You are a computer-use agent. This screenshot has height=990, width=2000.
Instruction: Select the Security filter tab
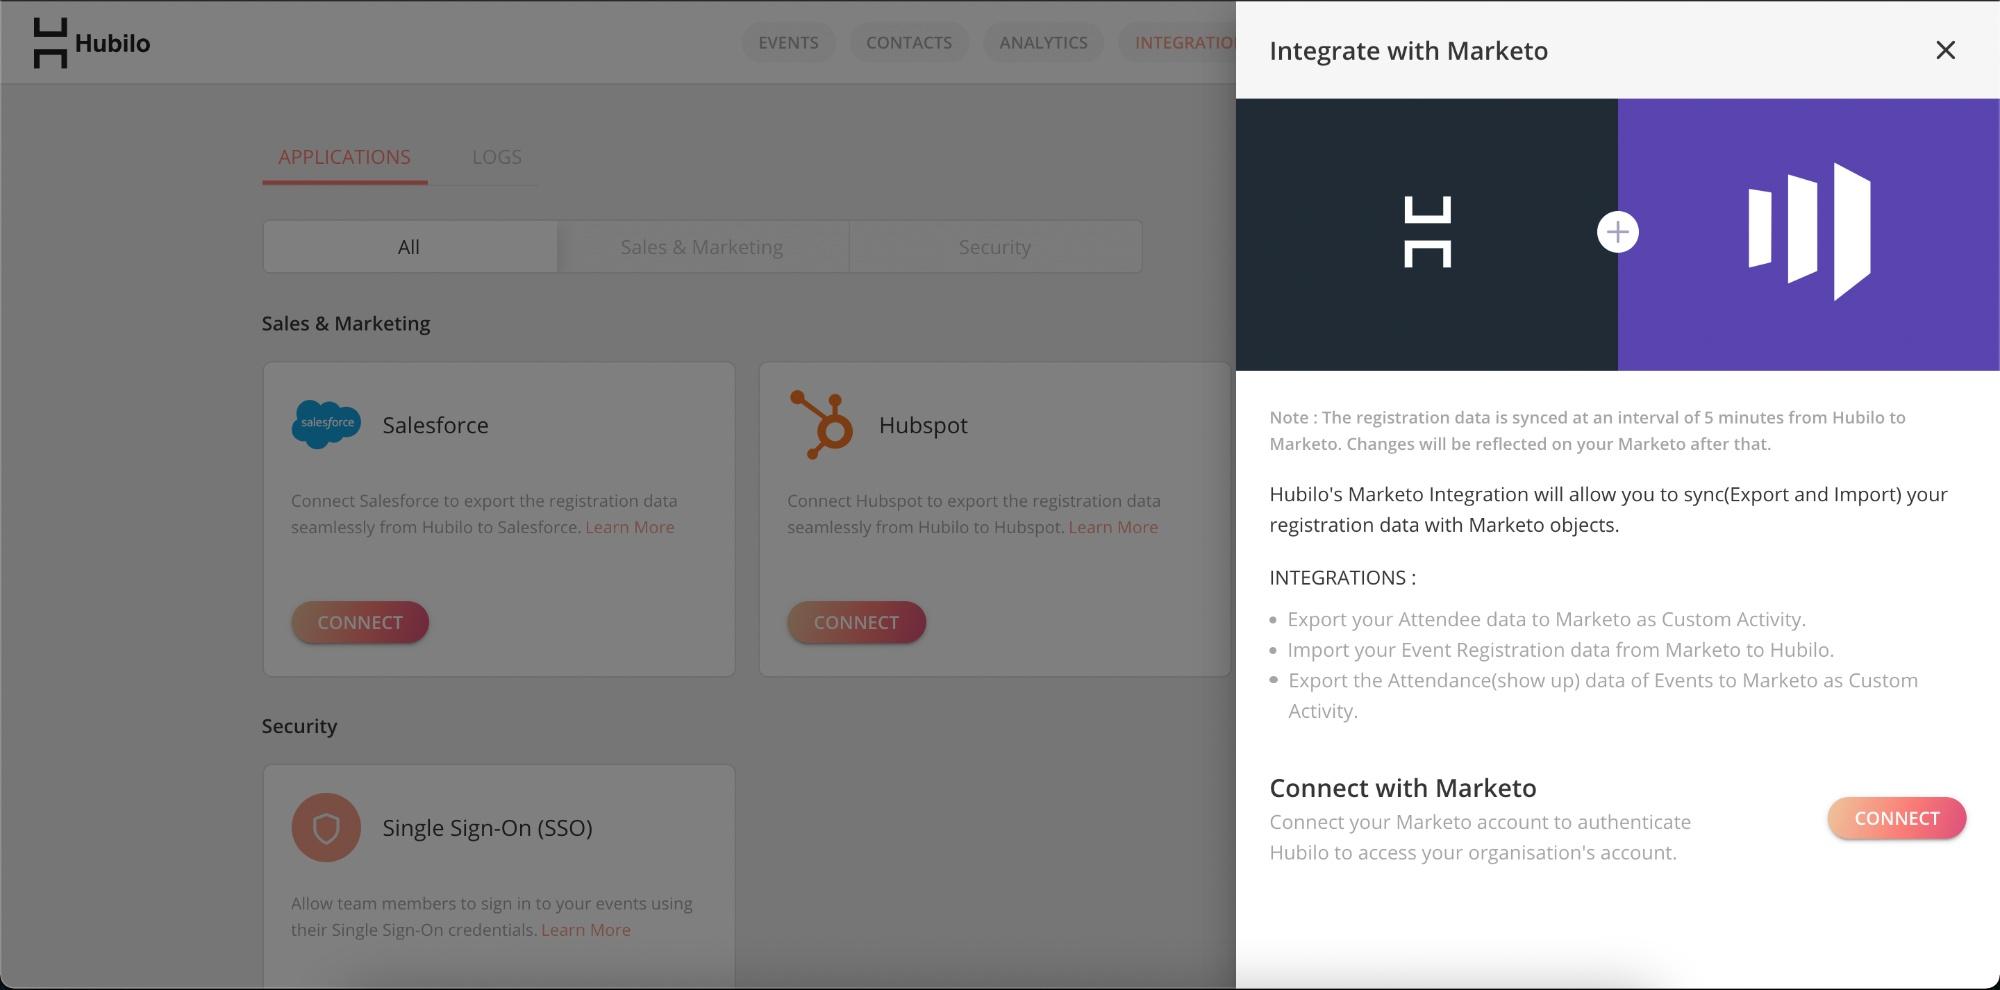(995, 247)
